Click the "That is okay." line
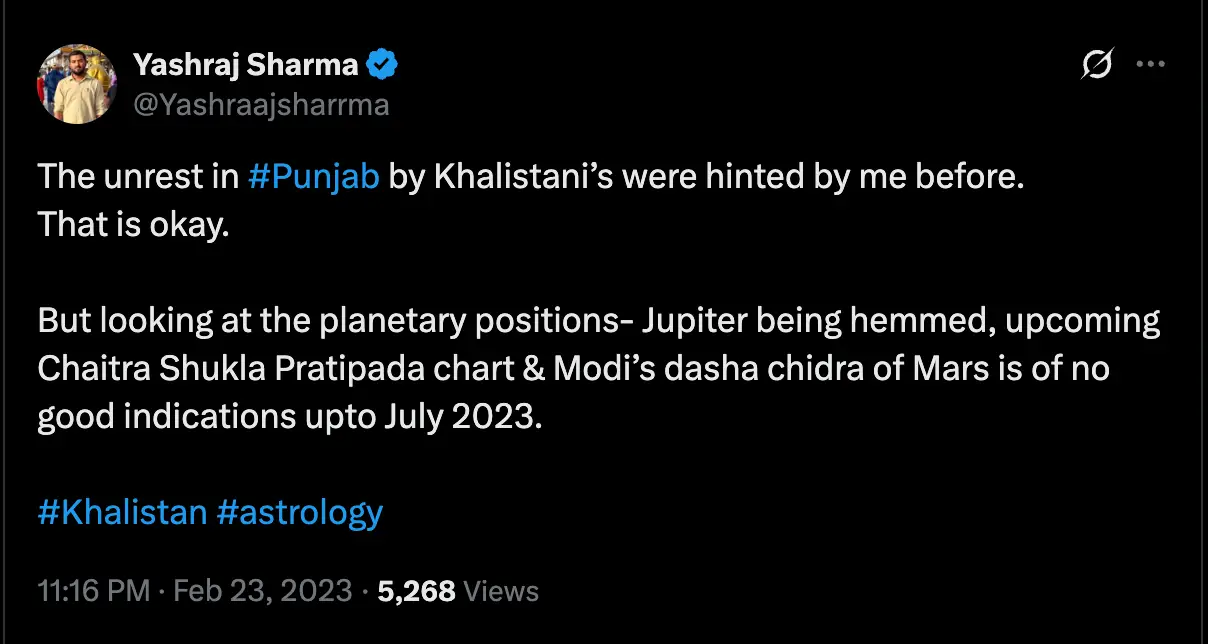Screen dimensions: 1208x644 click(x=133, y=225)
